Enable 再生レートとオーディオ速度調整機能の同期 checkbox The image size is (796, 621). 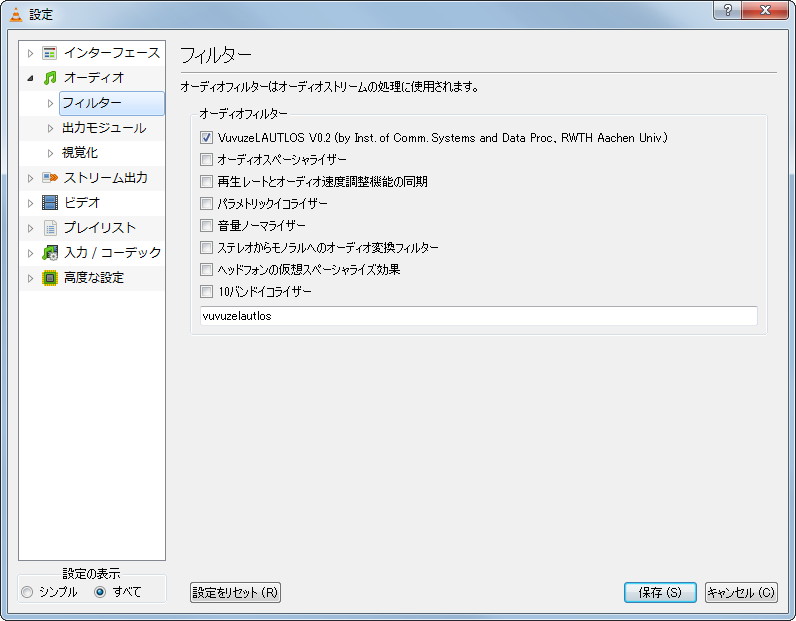click(206, 181)
